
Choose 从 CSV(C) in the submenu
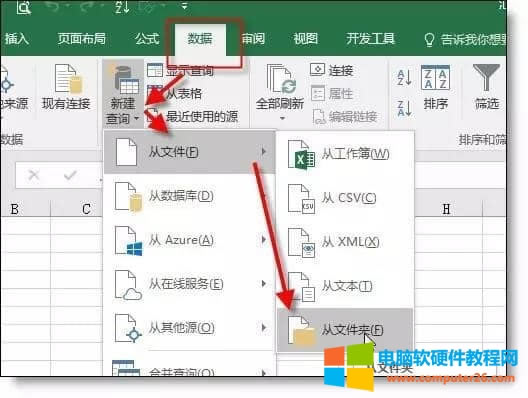[x=345, y=198]
